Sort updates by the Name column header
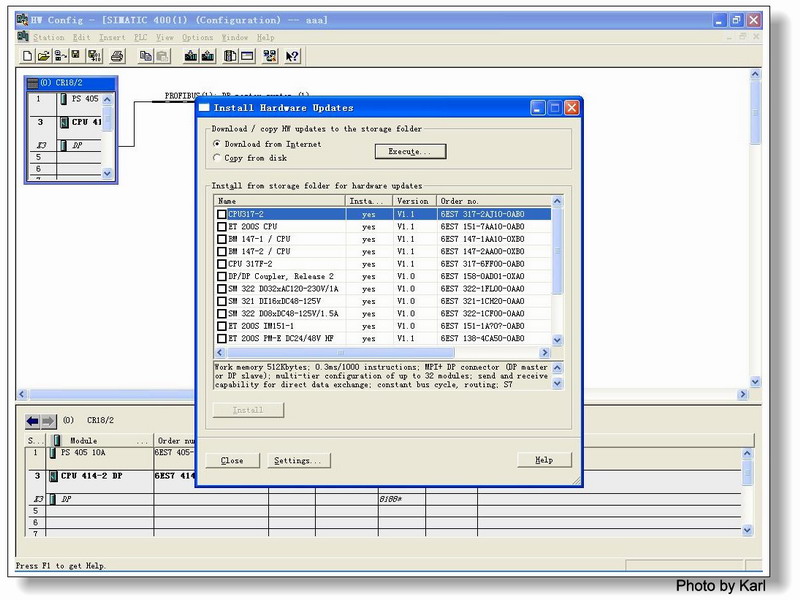The height and width of the screenshot is (600, 800). point(280,201)
